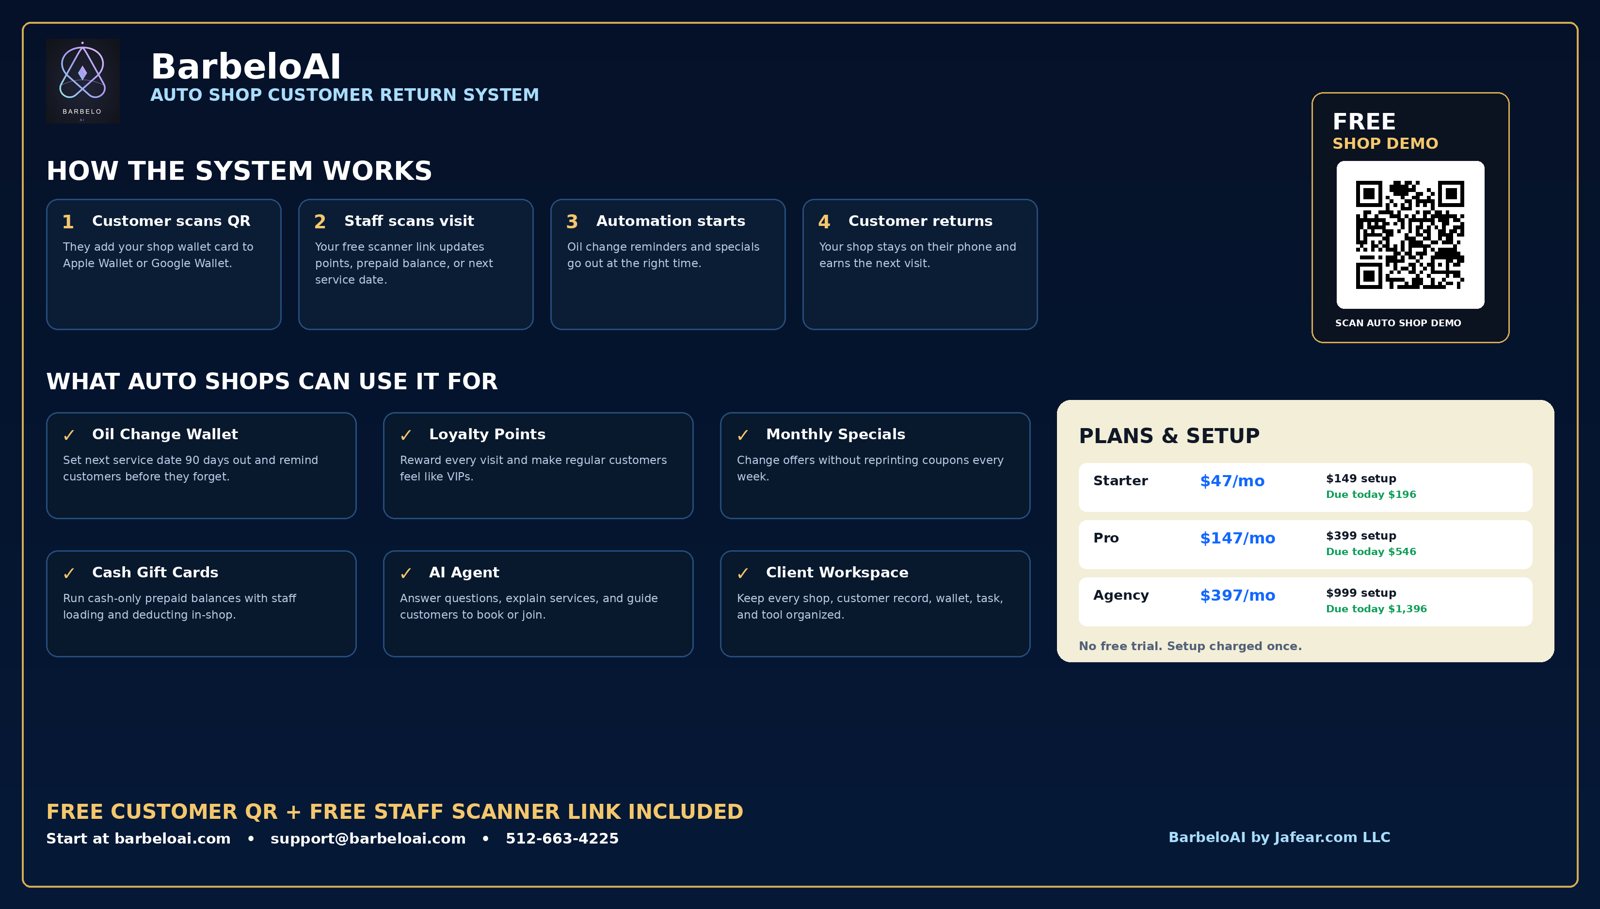Click the BarbeloAI title heading

(246, 66)
